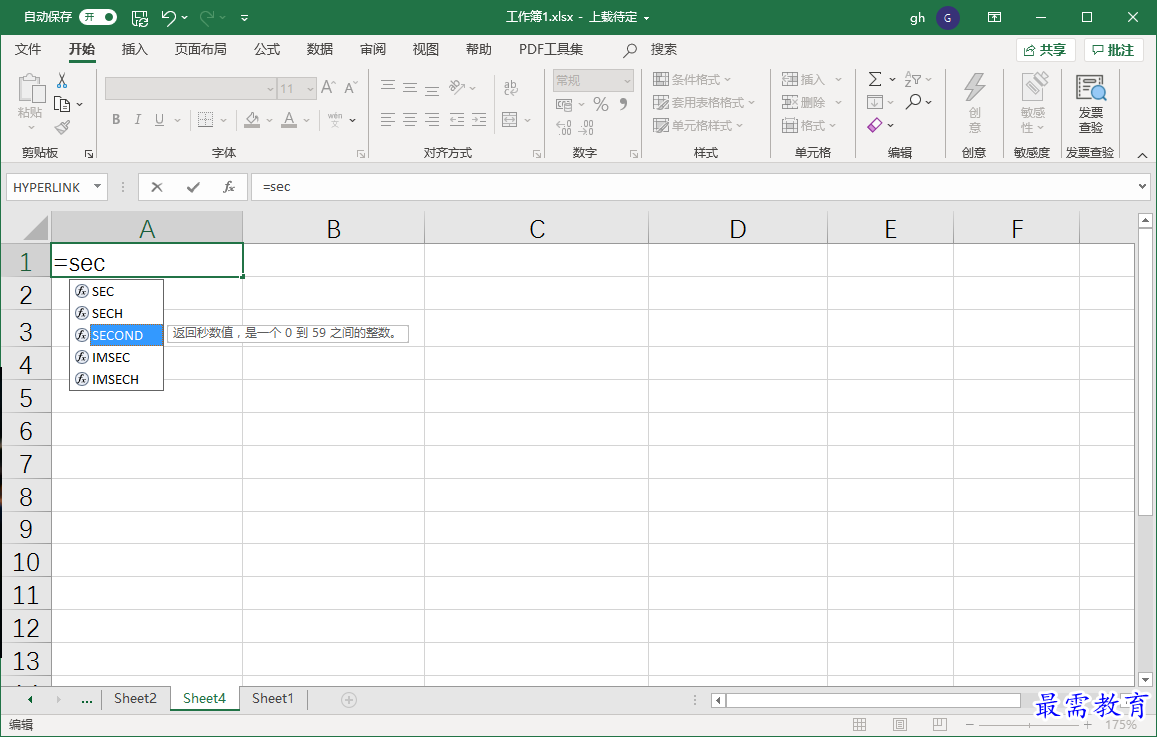Image resolution: width=1157 pixels, height=737 pixels.
Task: Open the PDF工具集 tab
Action: pyautogui.click(x=550, y=49)
